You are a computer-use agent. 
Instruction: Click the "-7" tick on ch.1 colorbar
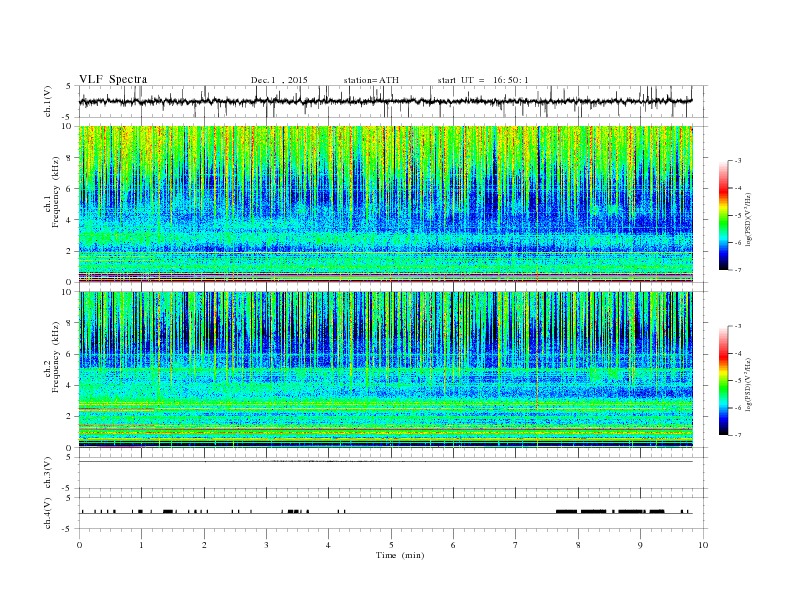(x=737, y=270)
